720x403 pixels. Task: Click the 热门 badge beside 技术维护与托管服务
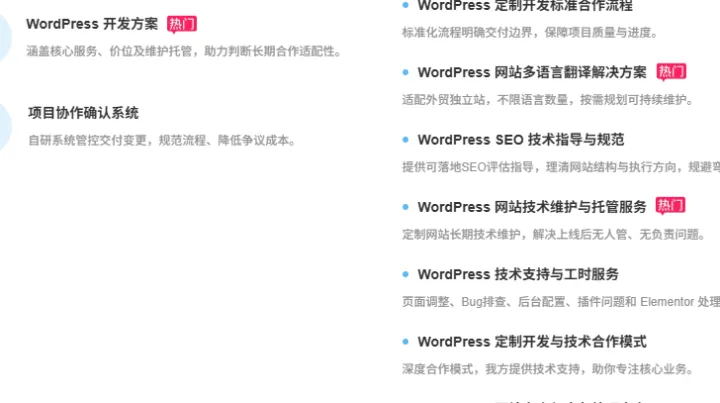670,206
